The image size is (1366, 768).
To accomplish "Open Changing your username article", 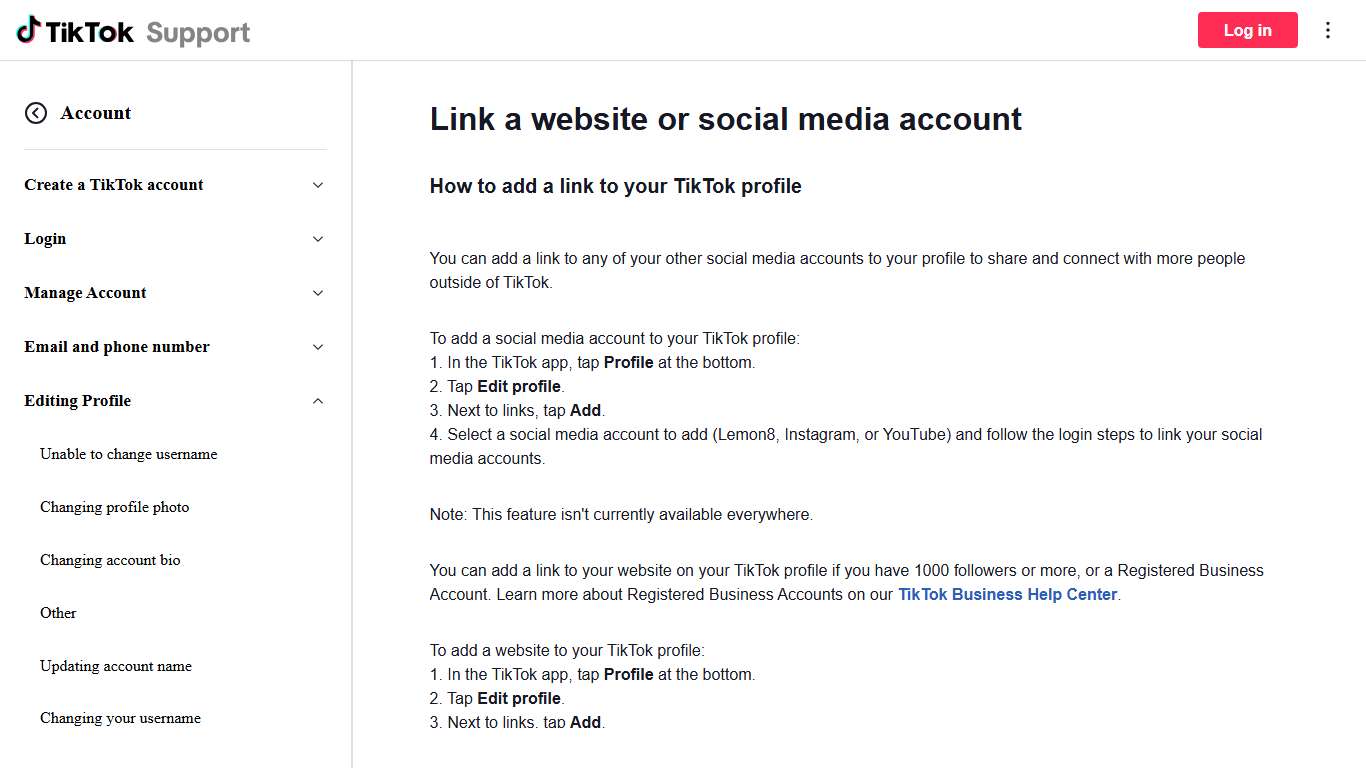I will [120, 718].
